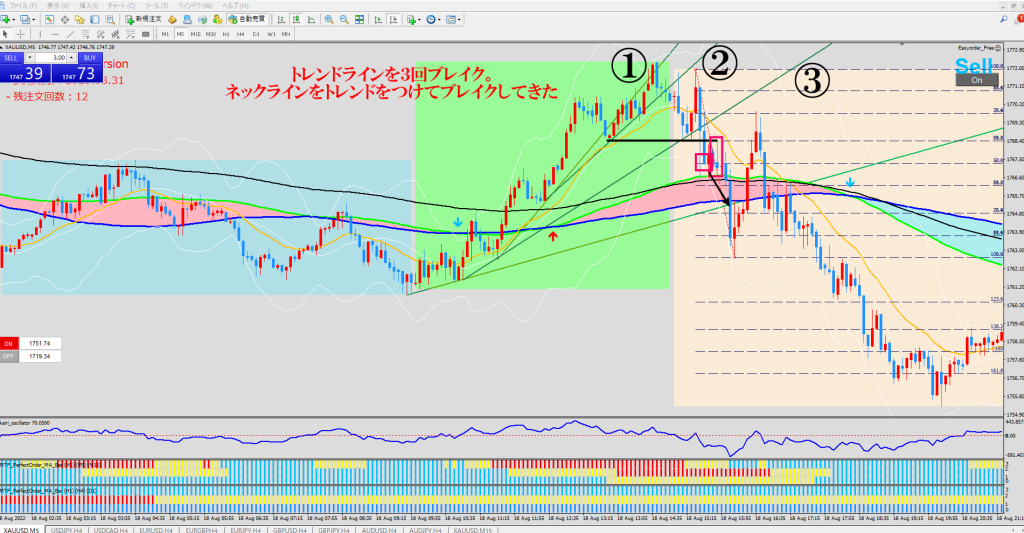Switch to GBPJPY,H4 chart tab
Image resolution: width=1024 pixels, height=533 pixels.
coord(333,530)
